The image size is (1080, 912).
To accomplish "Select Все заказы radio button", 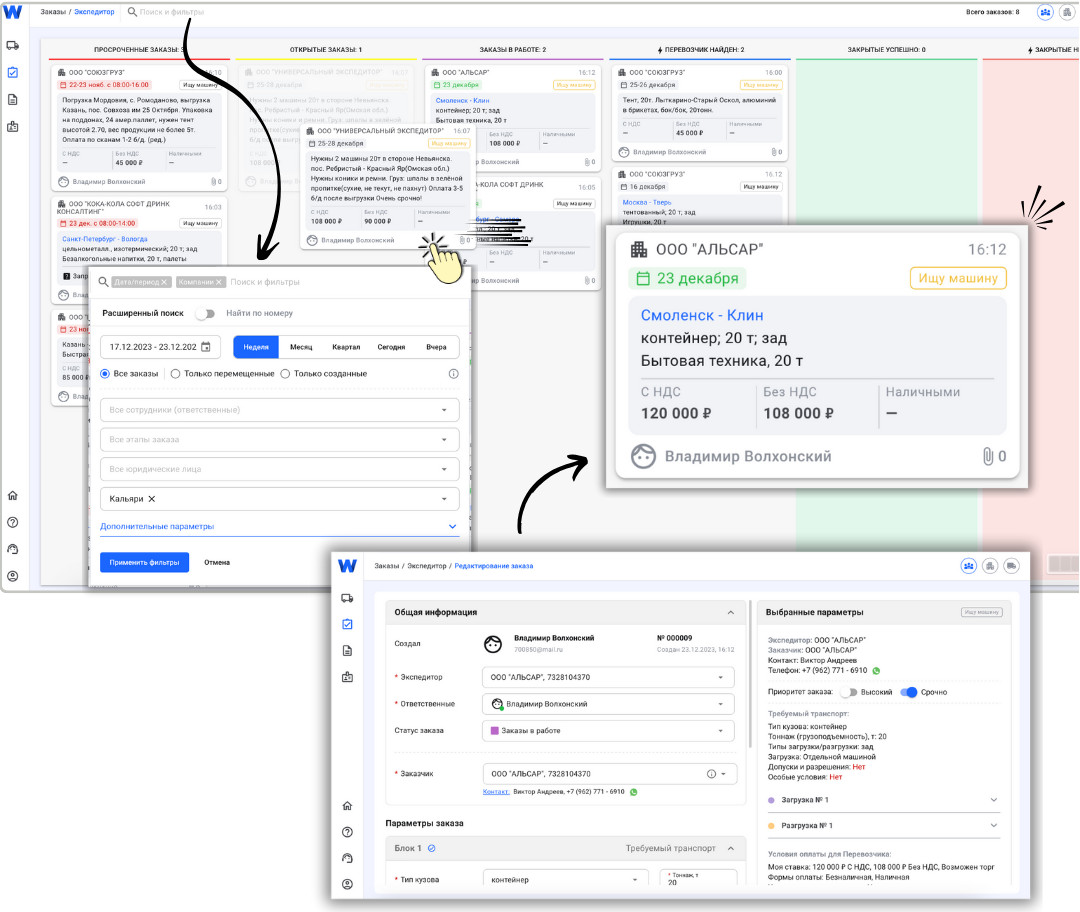I will (x=105, y=373).
